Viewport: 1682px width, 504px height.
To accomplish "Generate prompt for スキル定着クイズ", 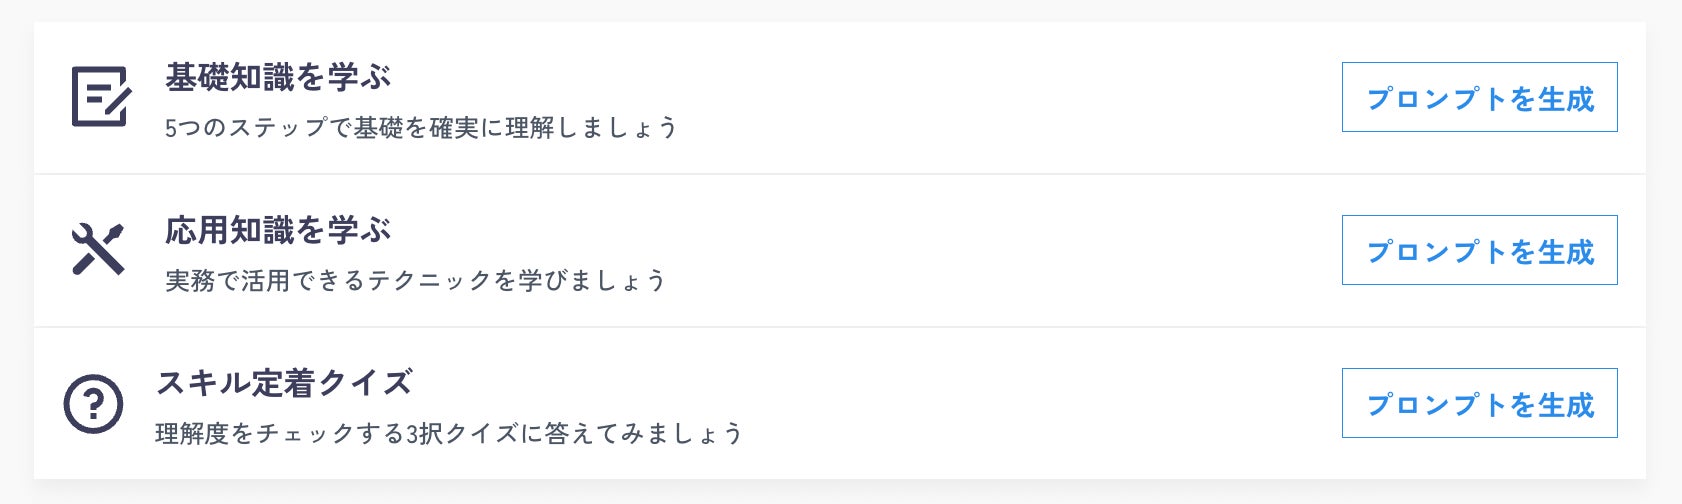I will (x=1479, y=404).
